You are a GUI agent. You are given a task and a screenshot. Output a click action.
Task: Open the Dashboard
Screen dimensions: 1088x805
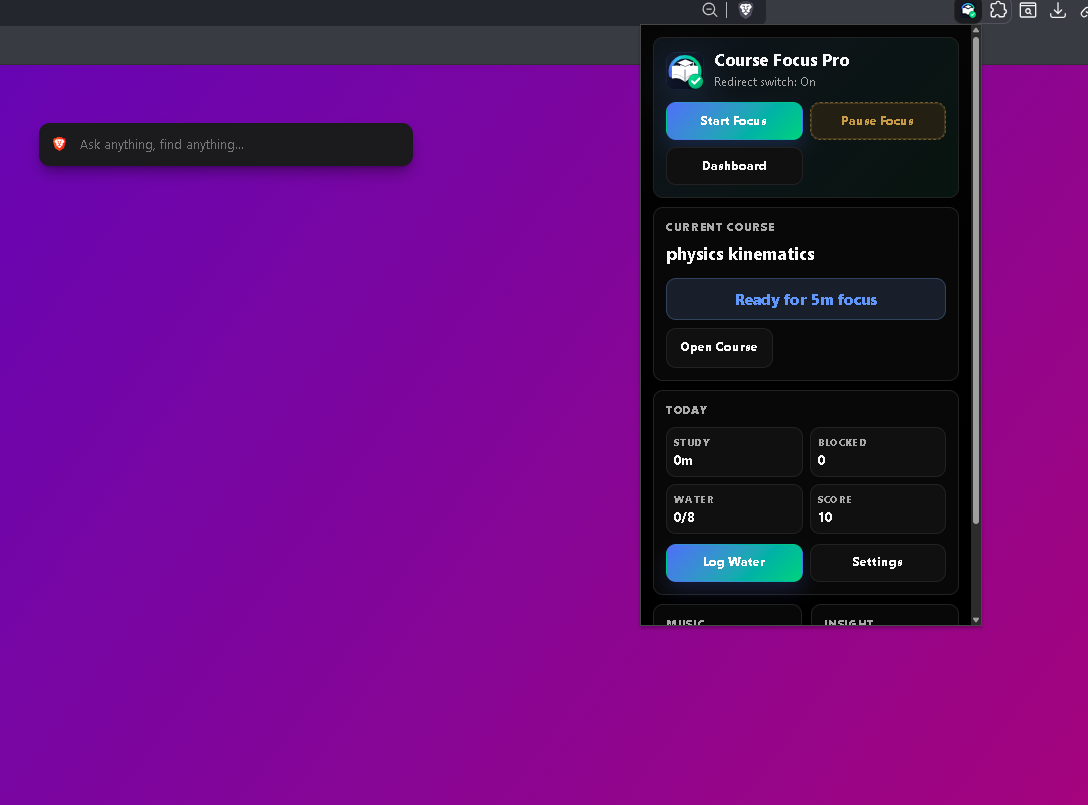[734, 166]
